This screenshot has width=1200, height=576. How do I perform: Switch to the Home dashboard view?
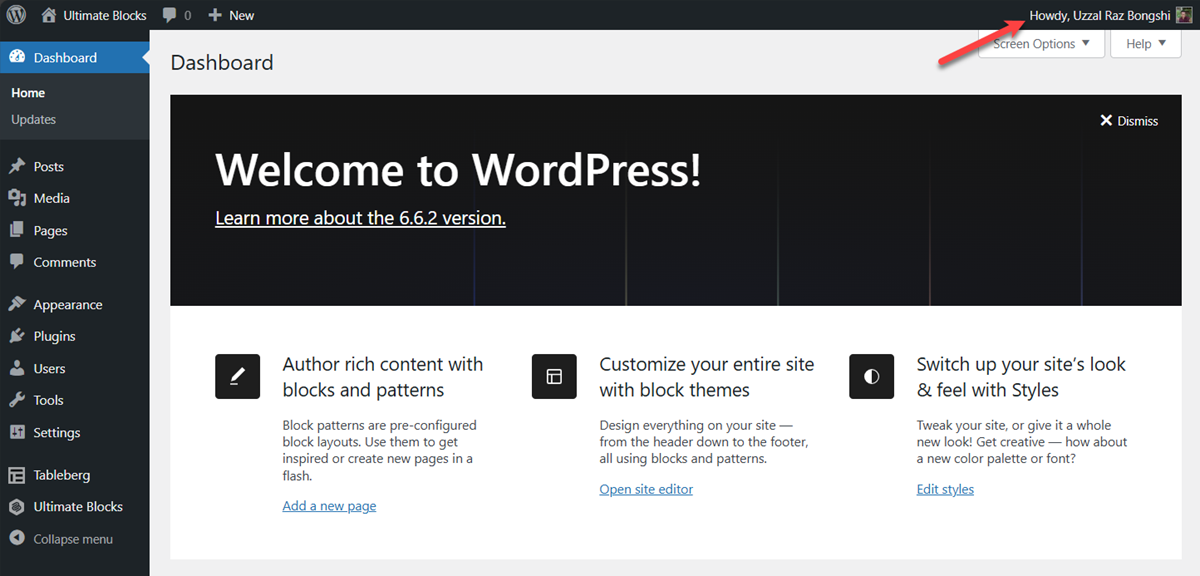28,92
